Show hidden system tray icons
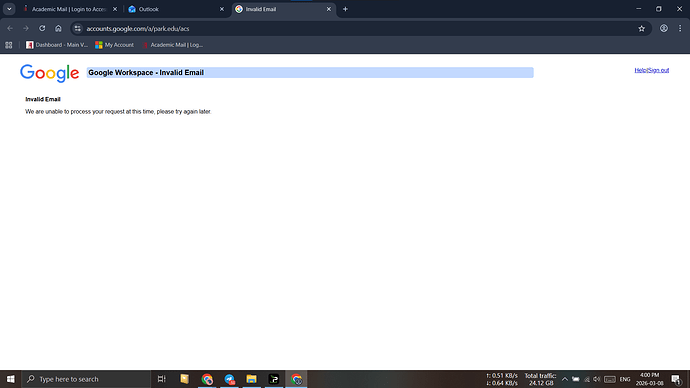Viewport: 690px width, 388px height. (x=565, y=379)
